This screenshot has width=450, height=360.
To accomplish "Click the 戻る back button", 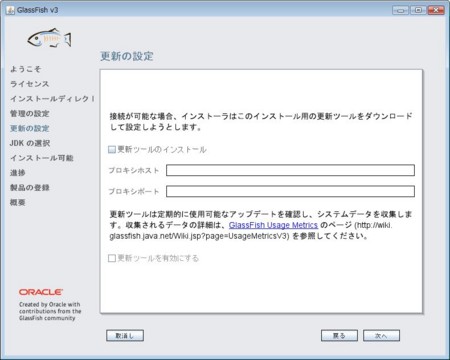I will pos(339,336).
